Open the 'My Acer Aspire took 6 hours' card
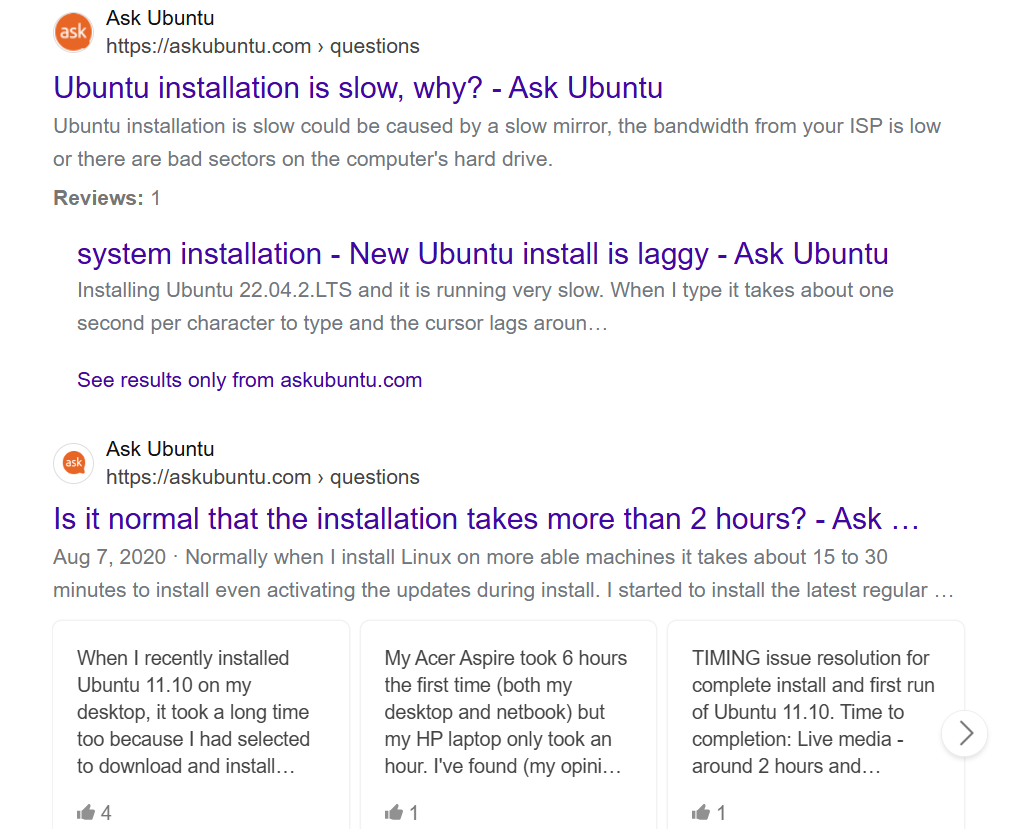The width and height of the screenshot is (1013, 829). (508, 725)
